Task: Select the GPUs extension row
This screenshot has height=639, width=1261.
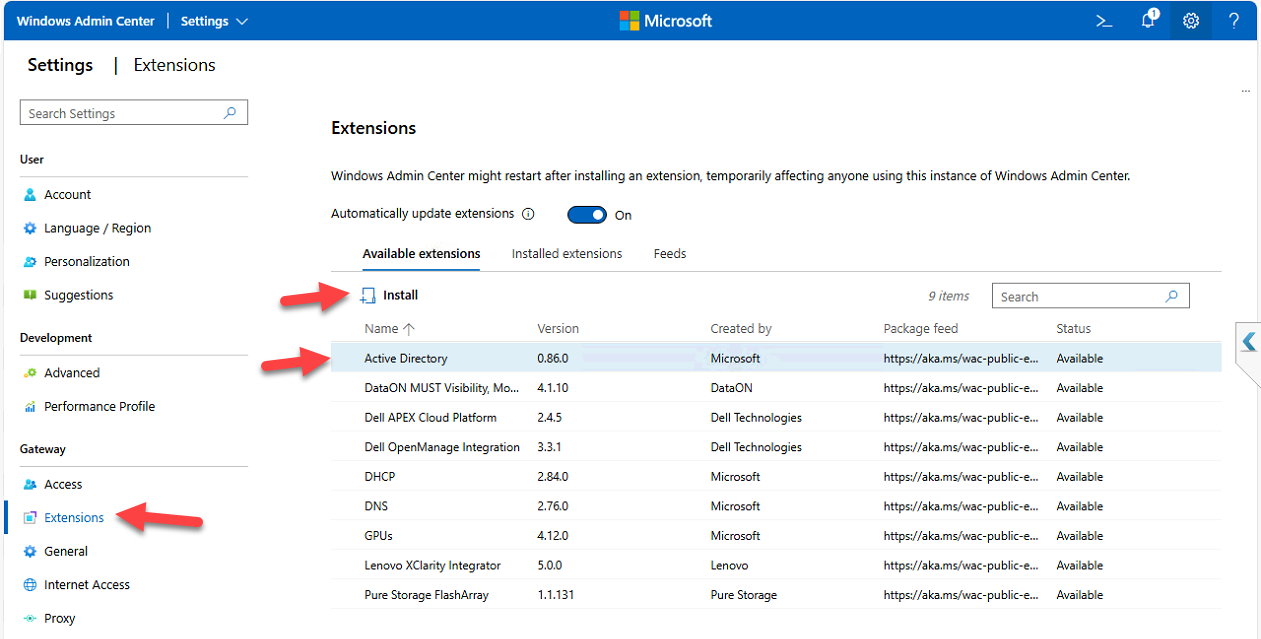Action: (776, 536)
